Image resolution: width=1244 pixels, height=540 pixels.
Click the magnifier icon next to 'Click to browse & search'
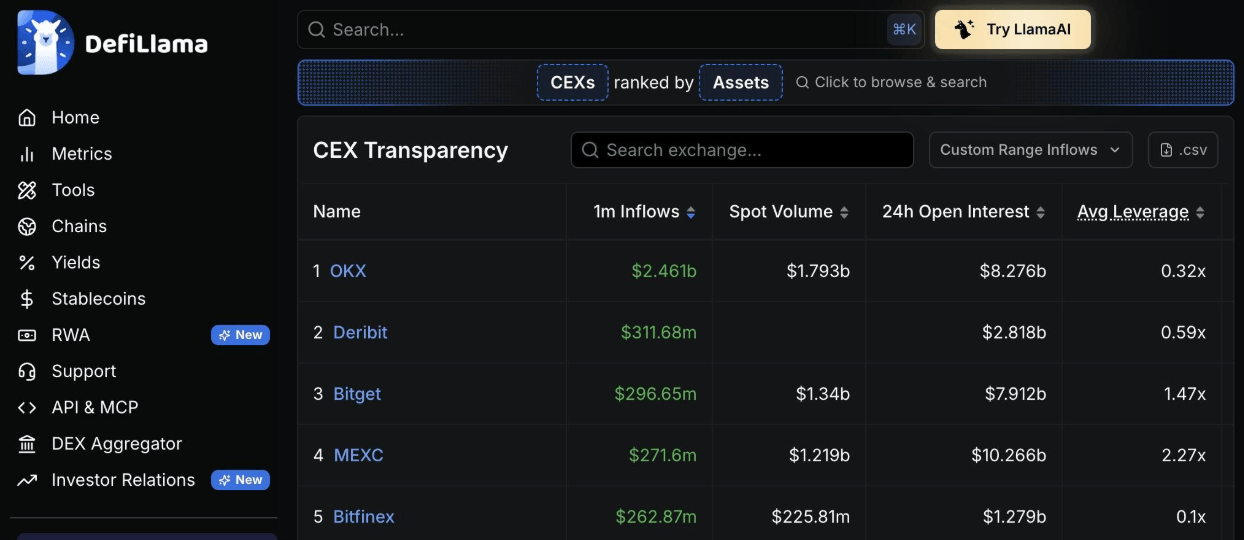click(x=802, y=82)
